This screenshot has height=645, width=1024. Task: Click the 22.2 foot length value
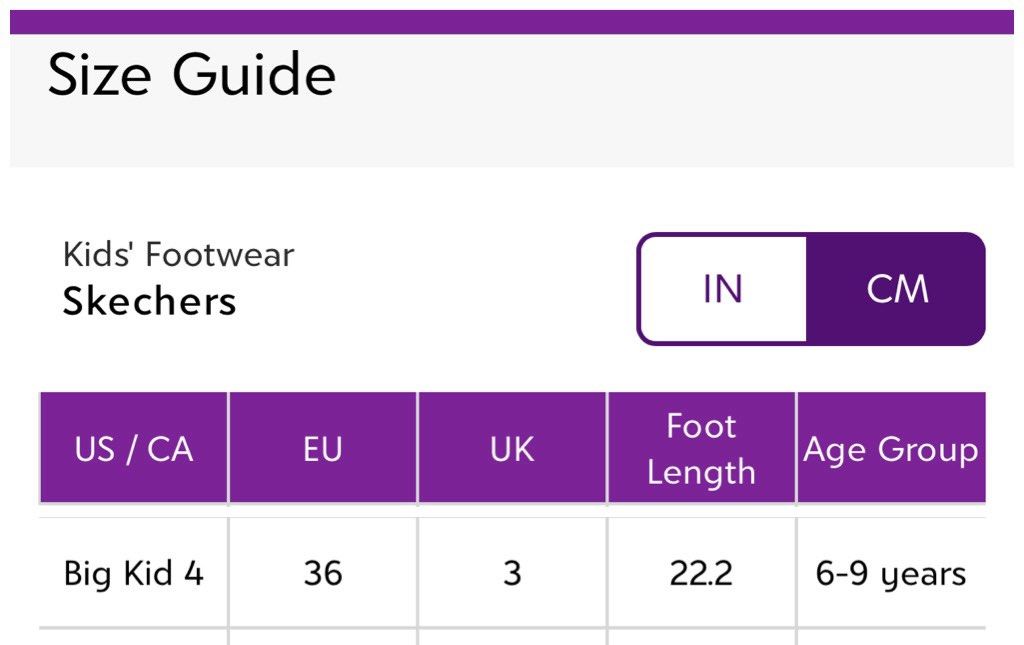701,573
